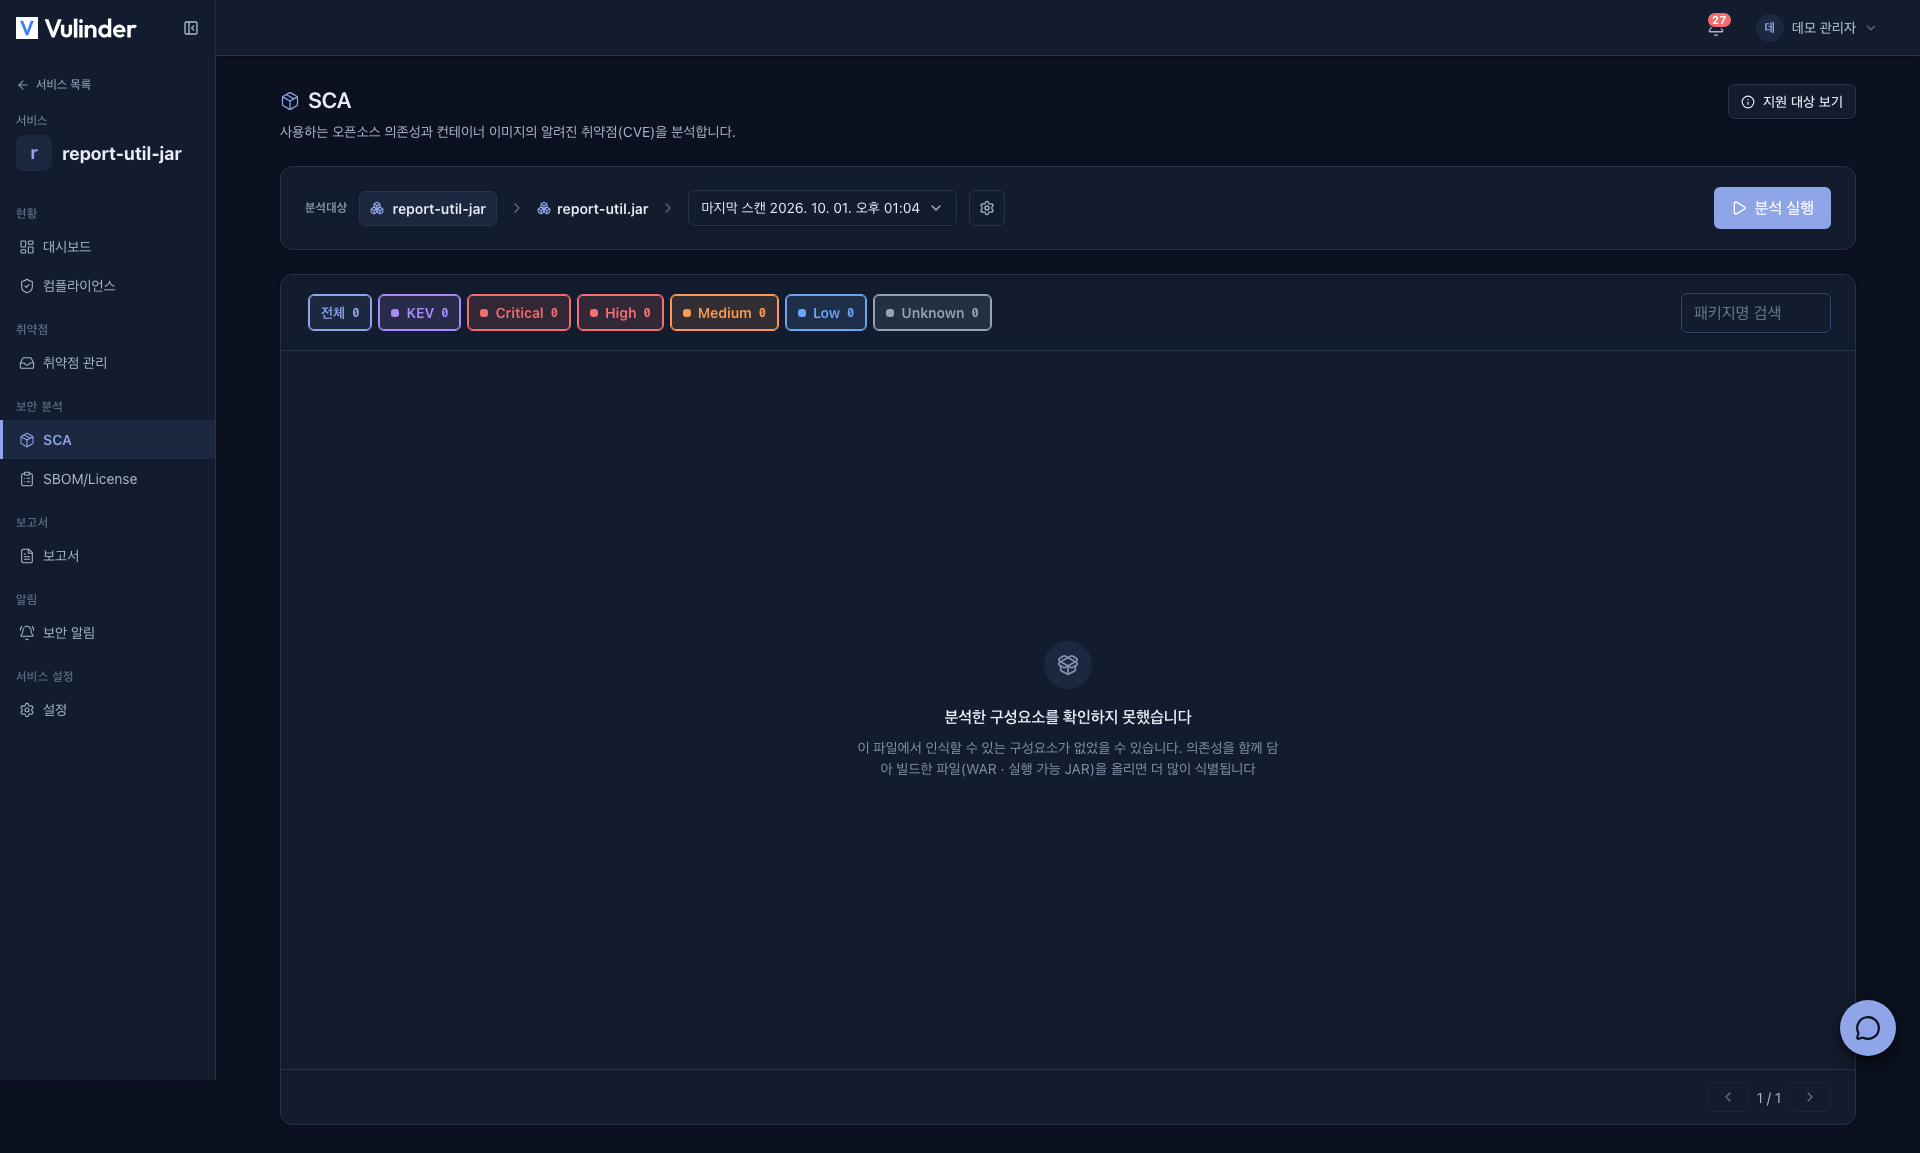Toggle the Unknown filter chip
Image resolution: width=1920 pixels, height=1153 pixels.
932,313
